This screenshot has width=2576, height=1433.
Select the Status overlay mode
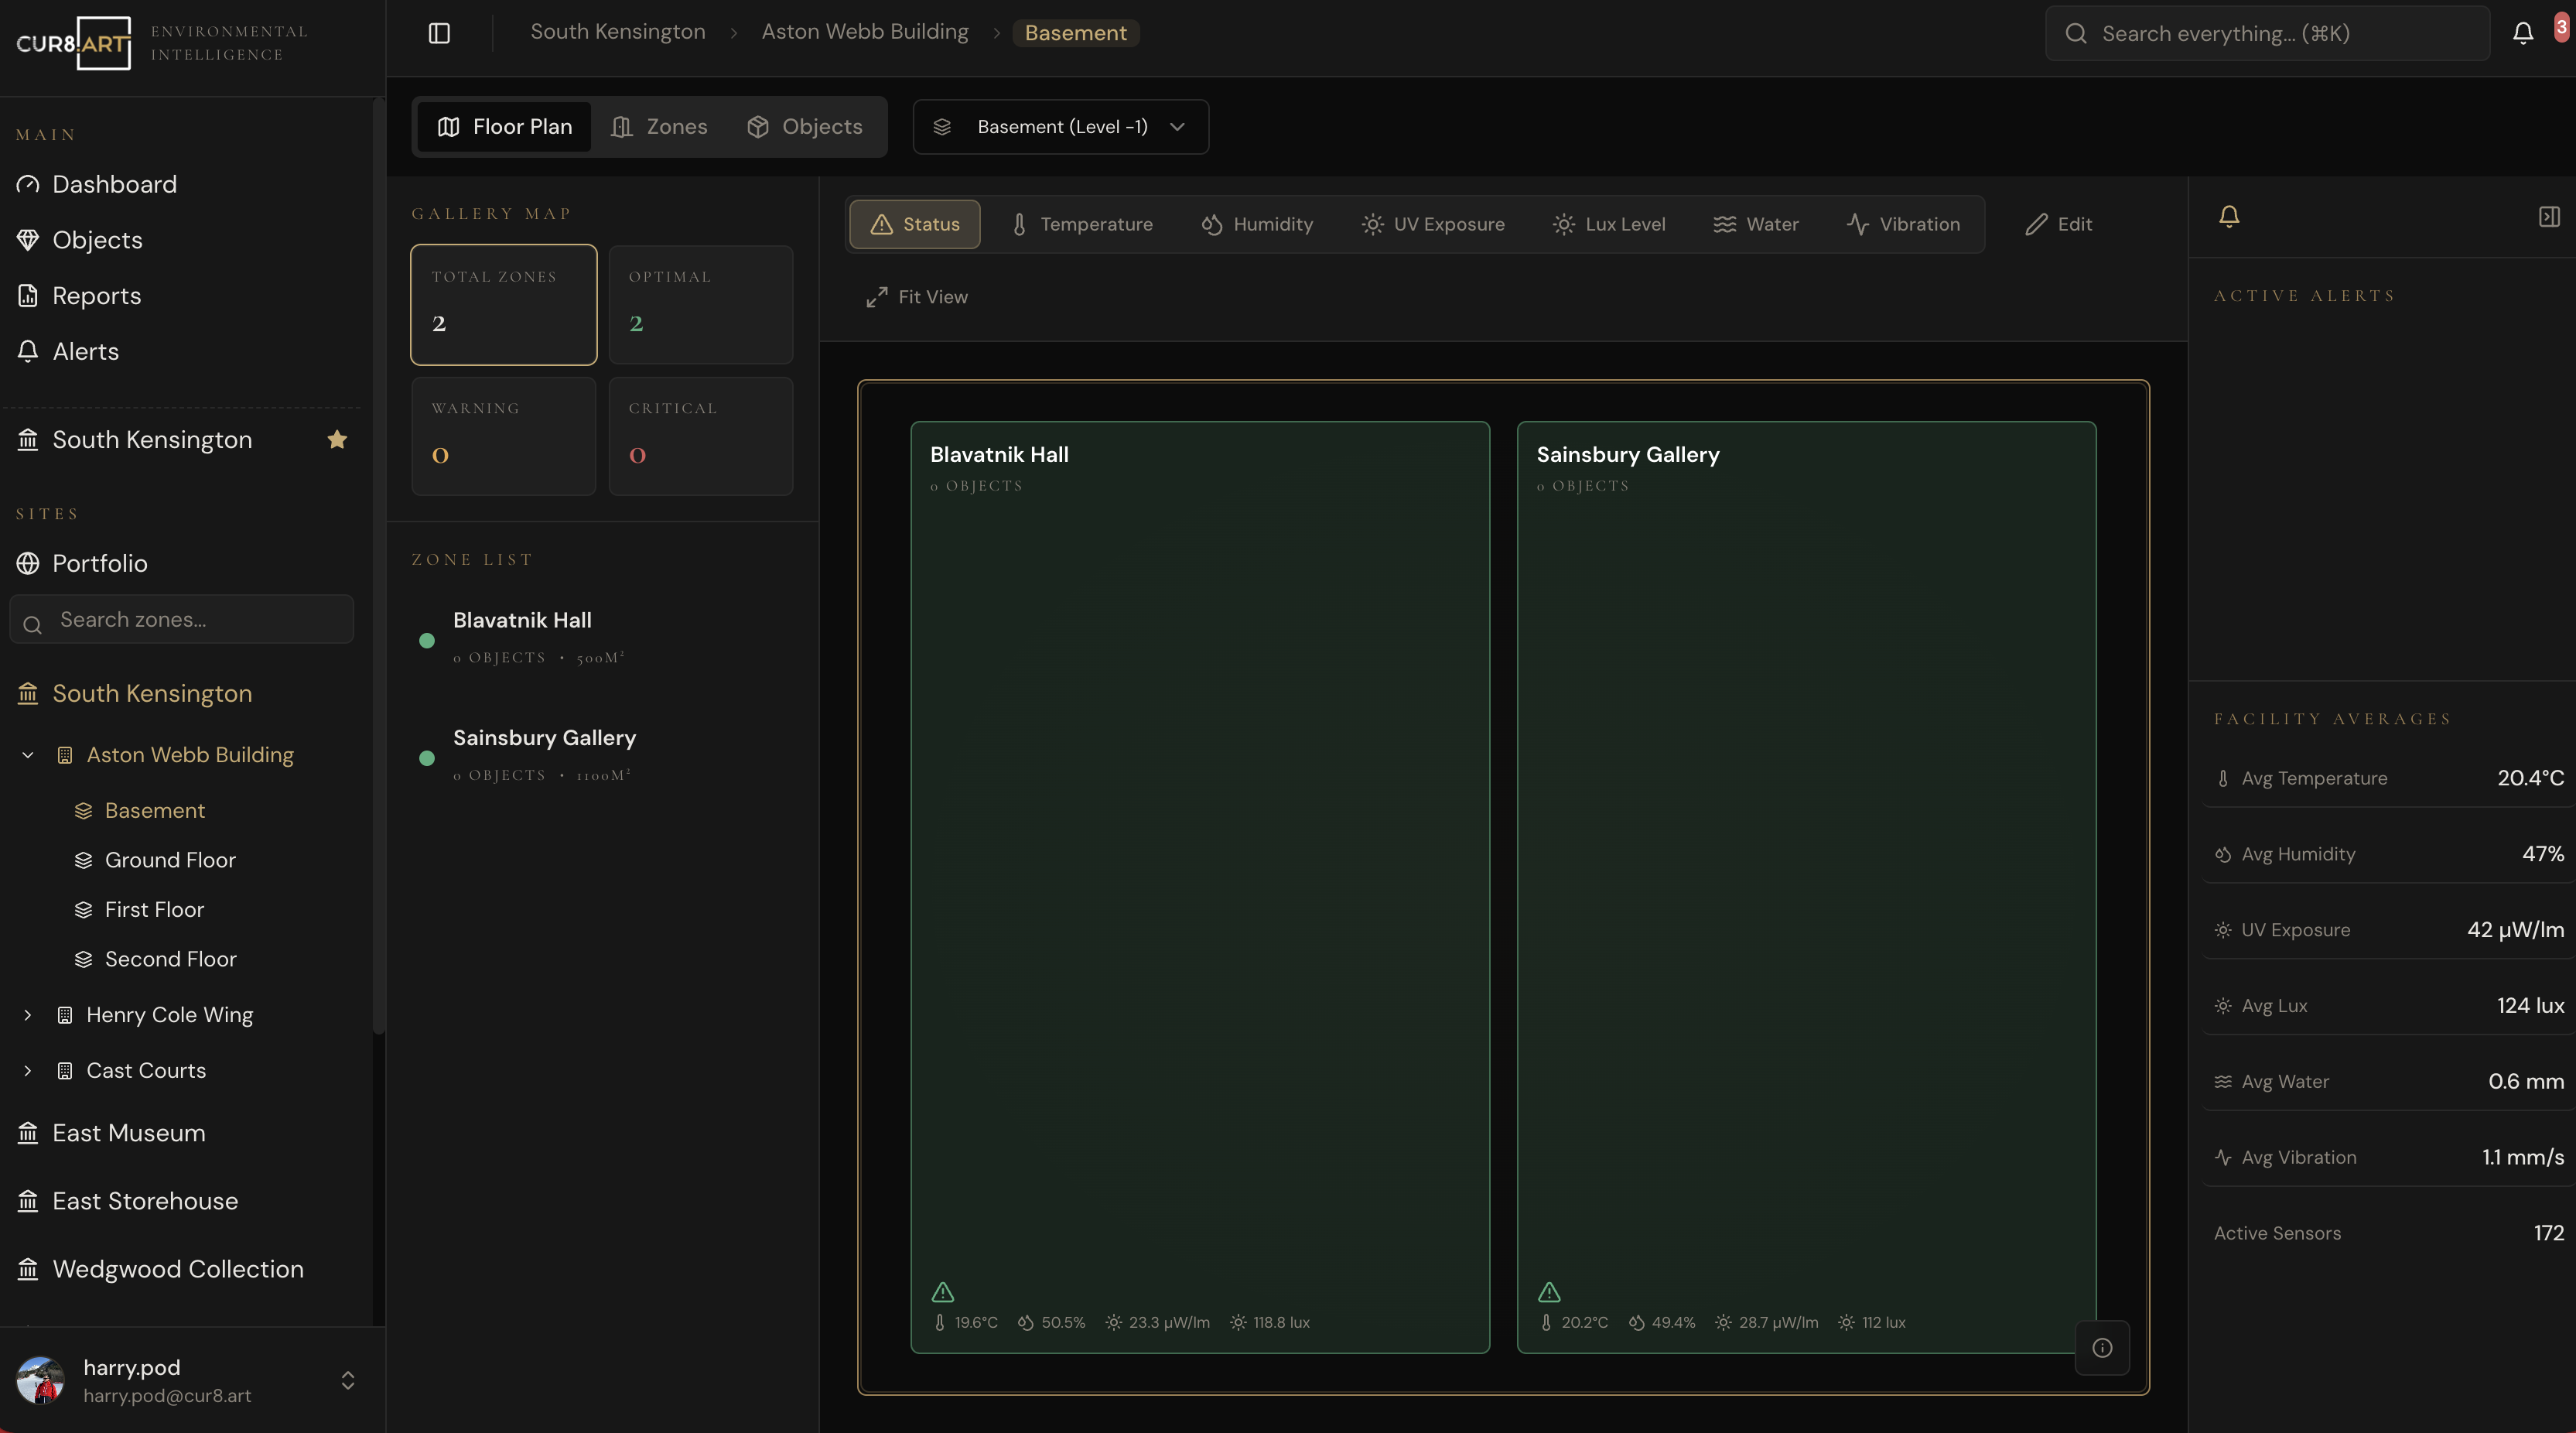914,224
